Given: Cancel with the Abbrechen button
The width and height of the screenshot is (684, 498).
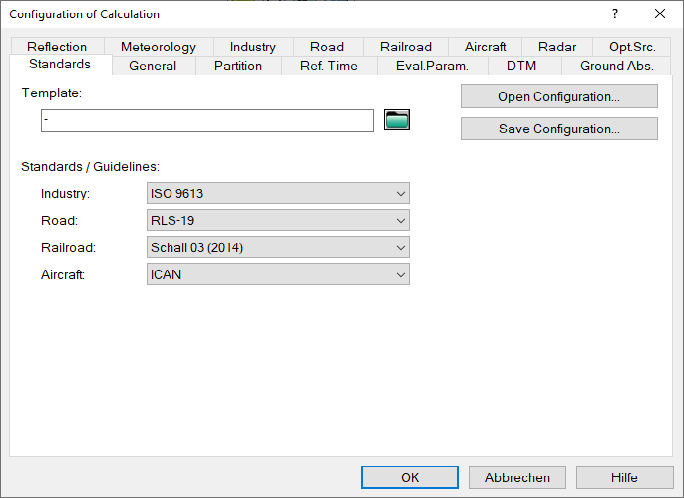Looking at the screenshot, I should [517, 477].
